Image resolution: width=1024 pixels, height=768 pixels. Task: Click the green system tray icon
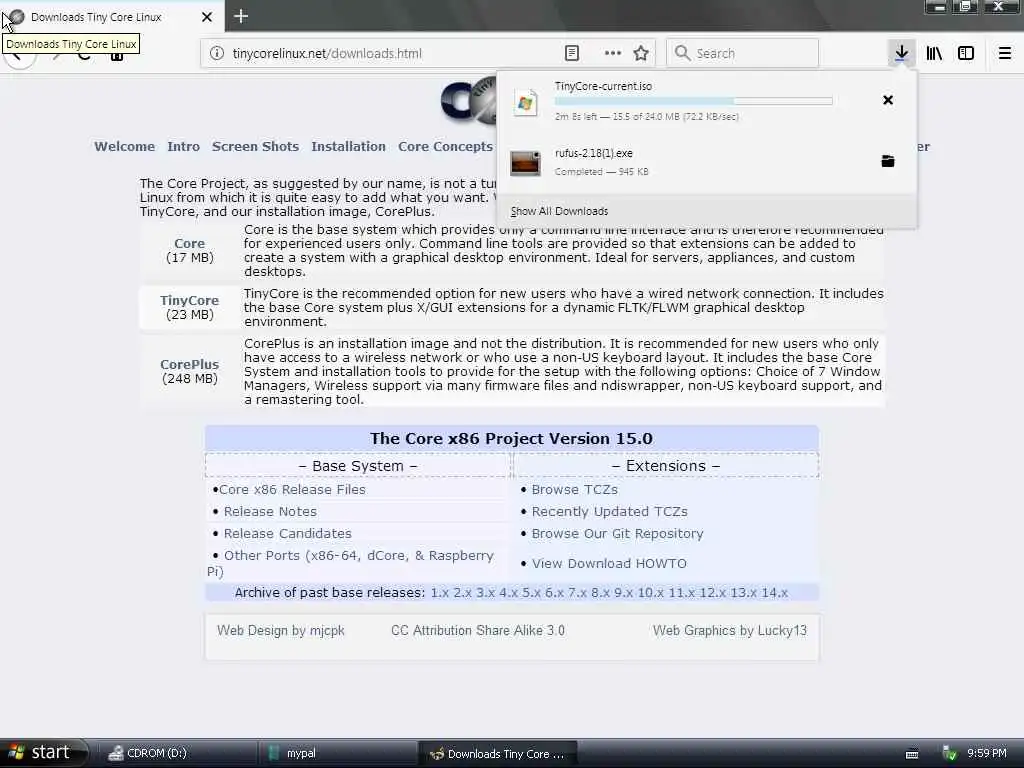950,753
